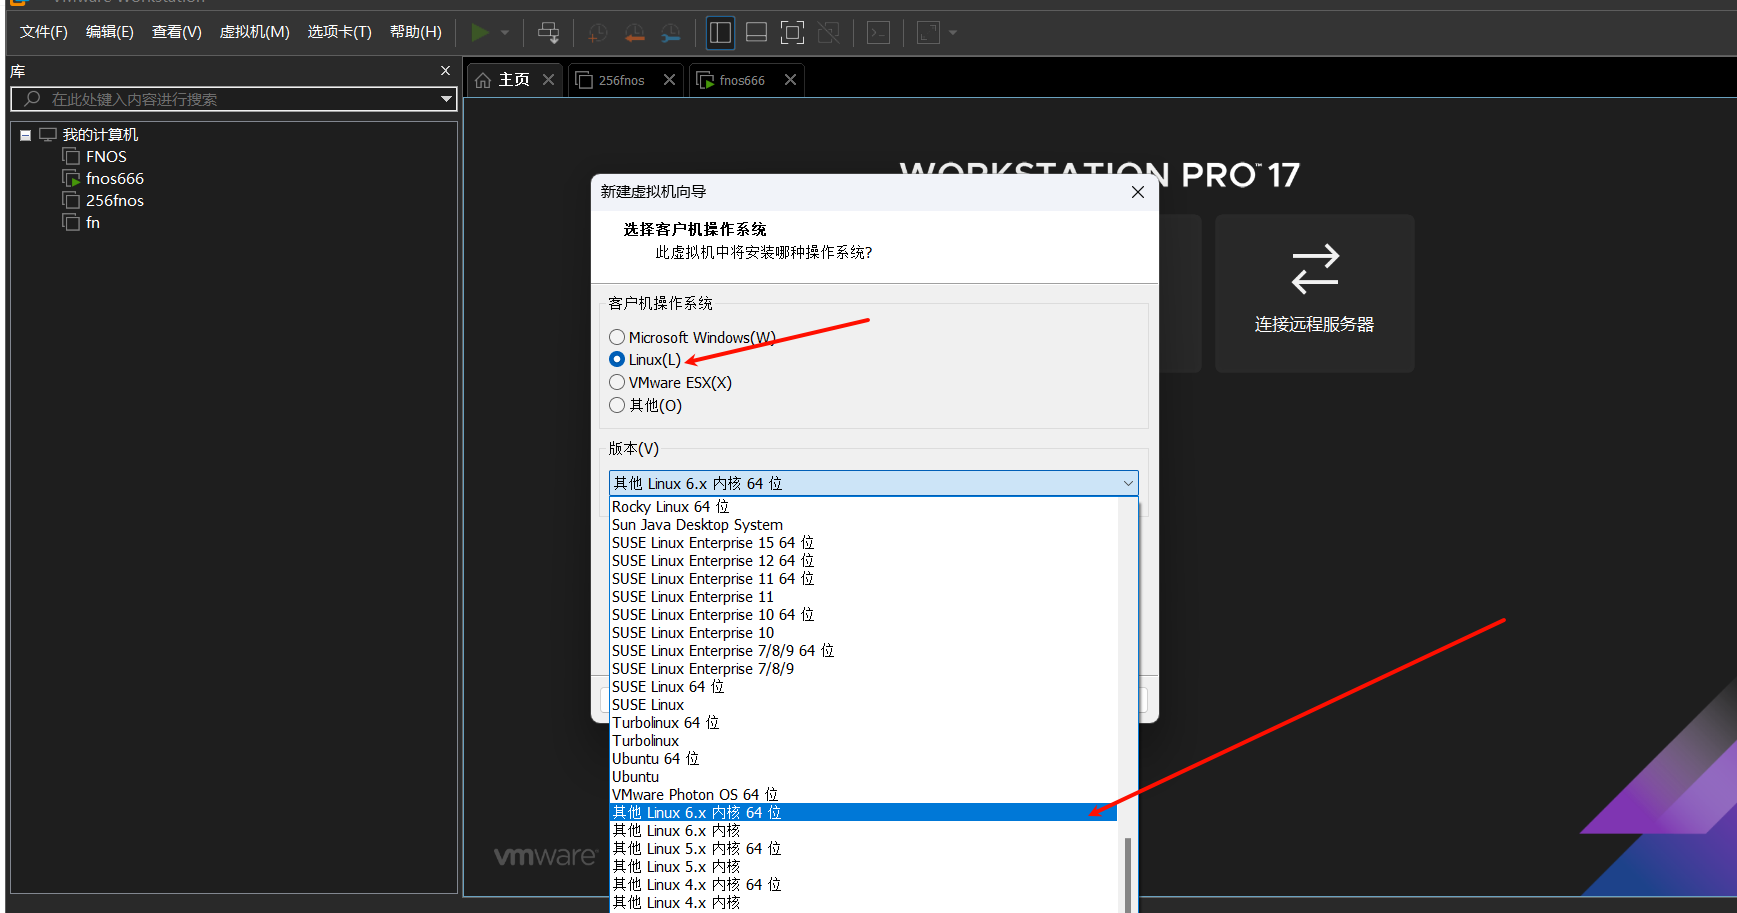Choose Rocky Linux 64 位 from the list
Image resolution: width=1737 pixels, height=913 pixels.
(x=863, y=507)
